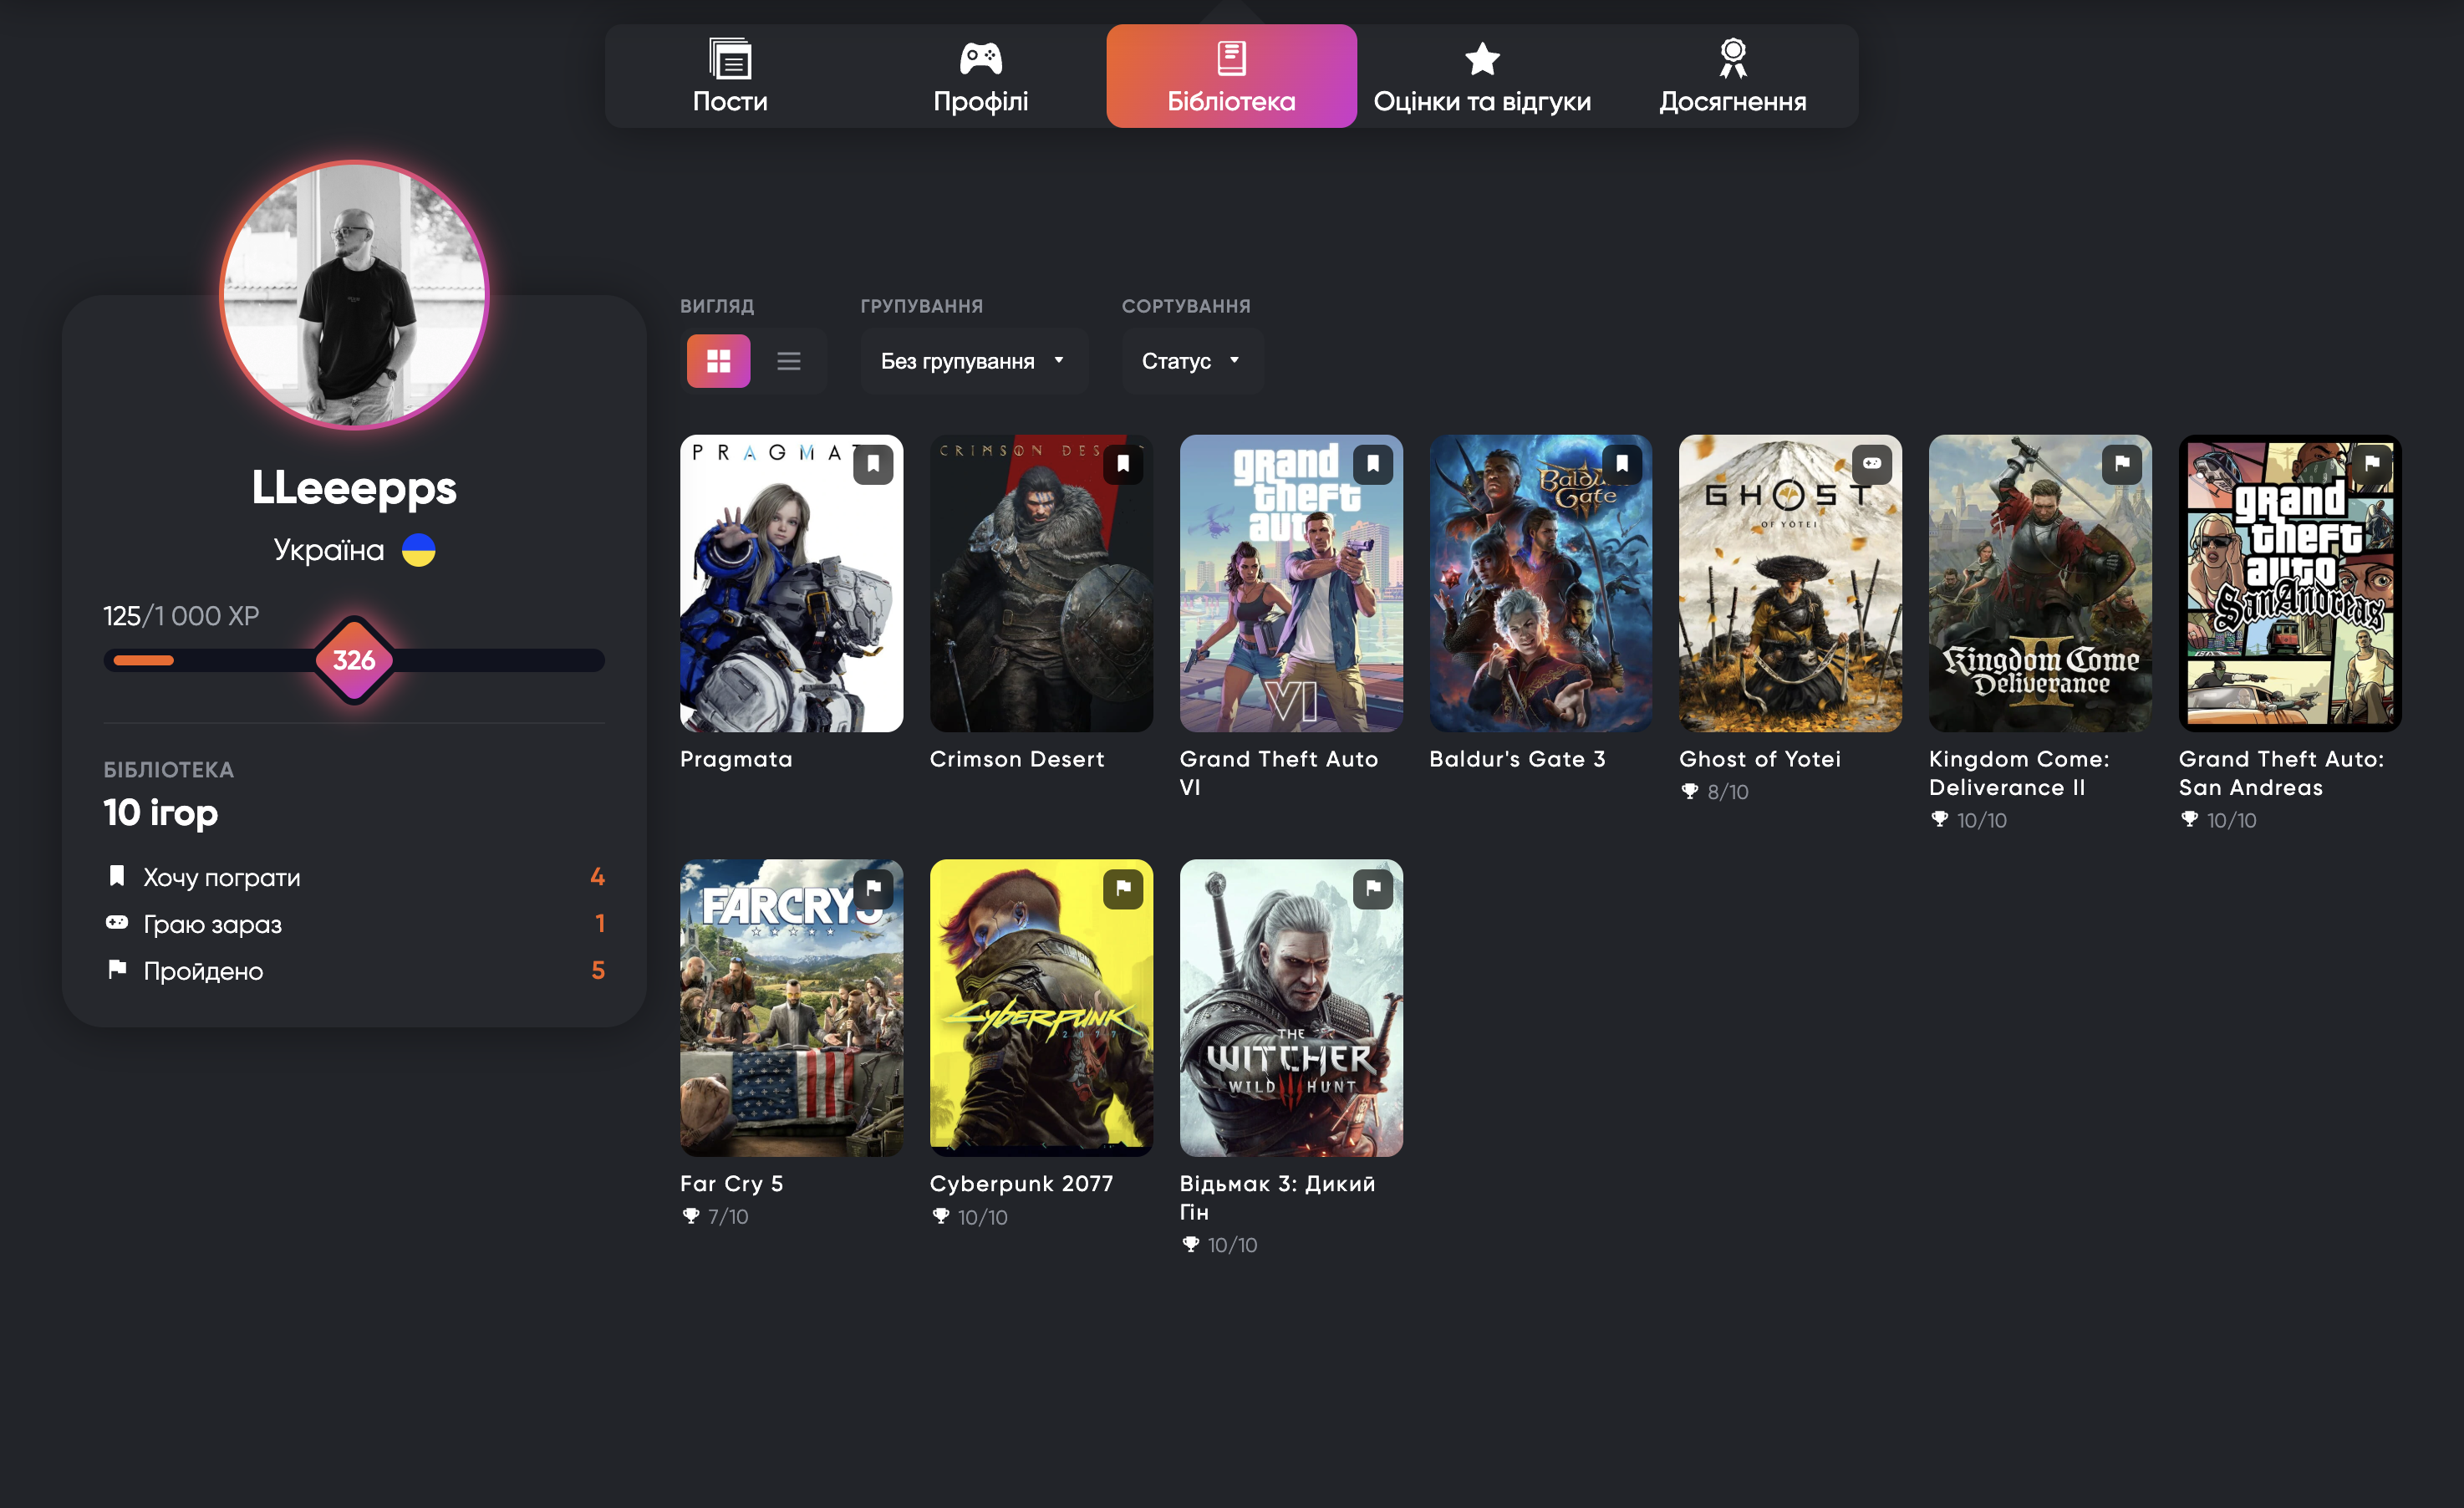Screen dimensions: 2464x1508
Task: Go to the Досягнення tab
Action: [1732, 76]
